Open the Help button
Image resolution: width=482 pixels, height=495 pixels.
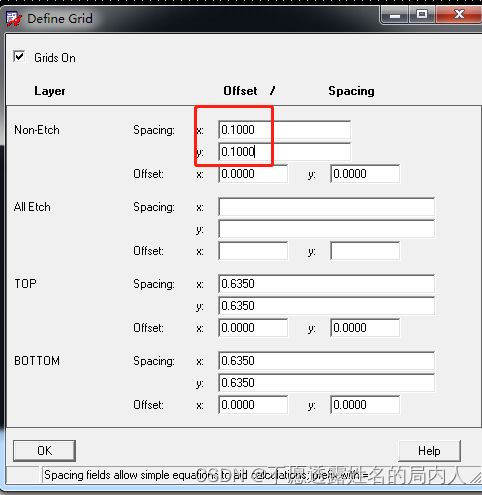[429, 451]
